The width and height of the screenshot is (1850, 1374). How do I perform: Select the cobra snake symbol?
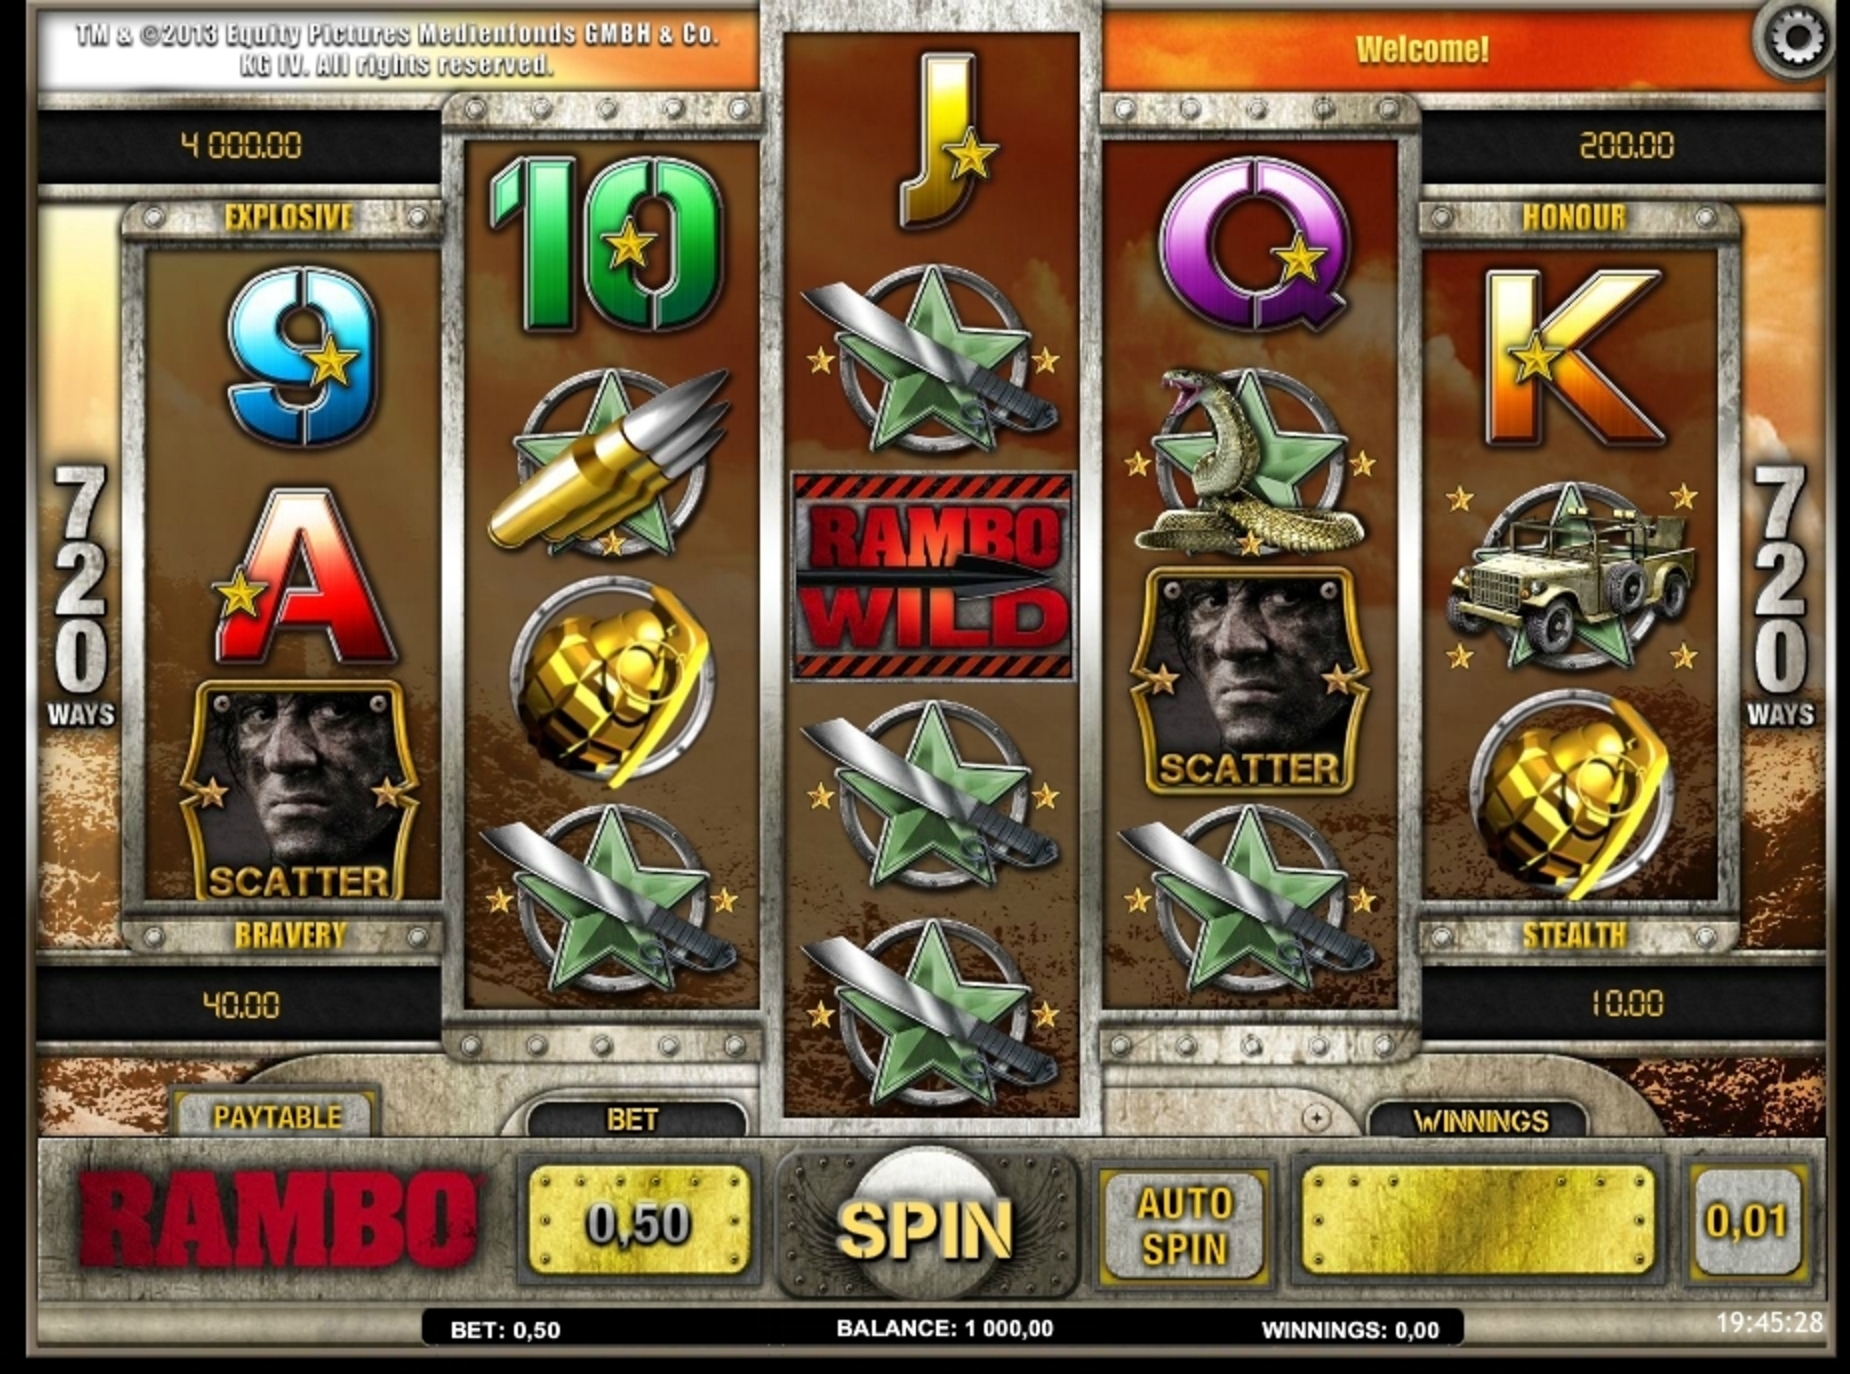coord(1250,462)
